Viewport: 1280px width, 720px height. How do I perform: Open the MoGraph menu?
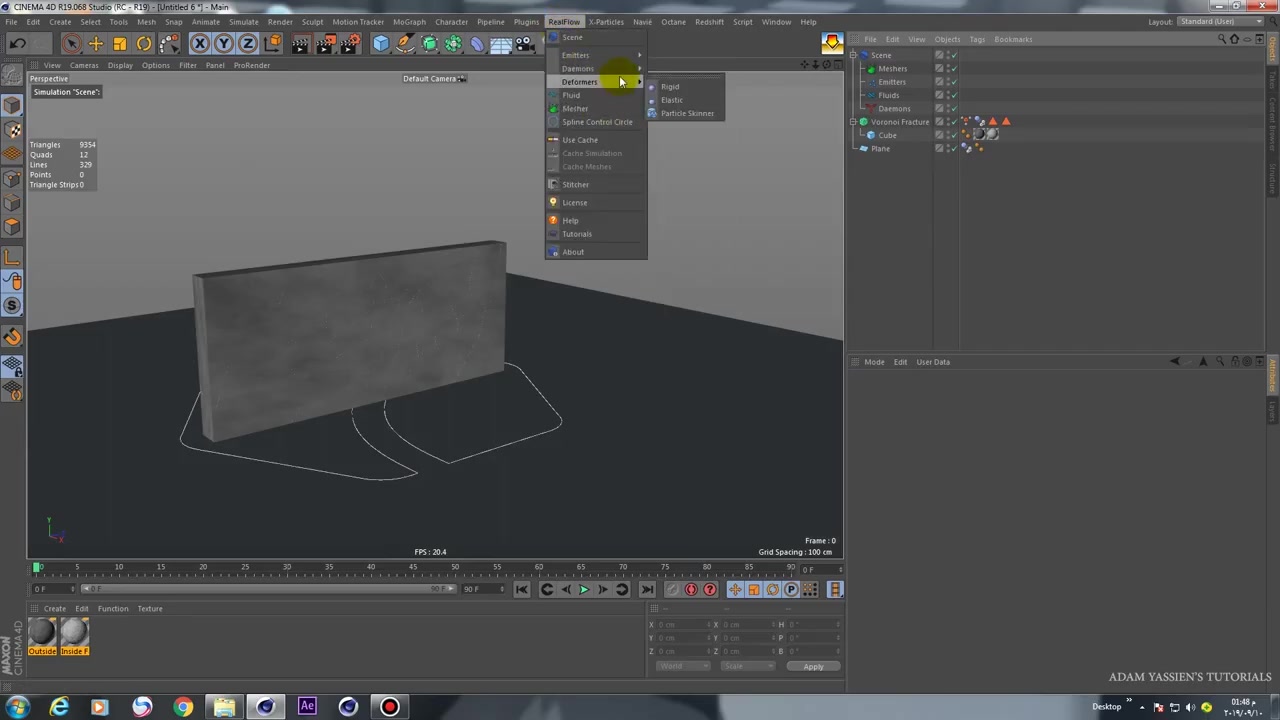coord(409,21)
